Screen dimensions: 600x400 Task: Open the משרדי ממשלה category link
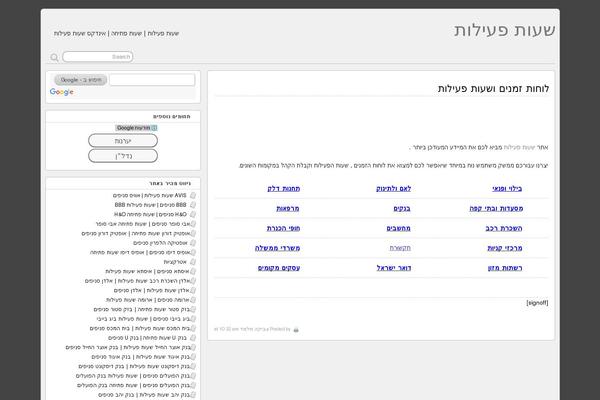277,248
